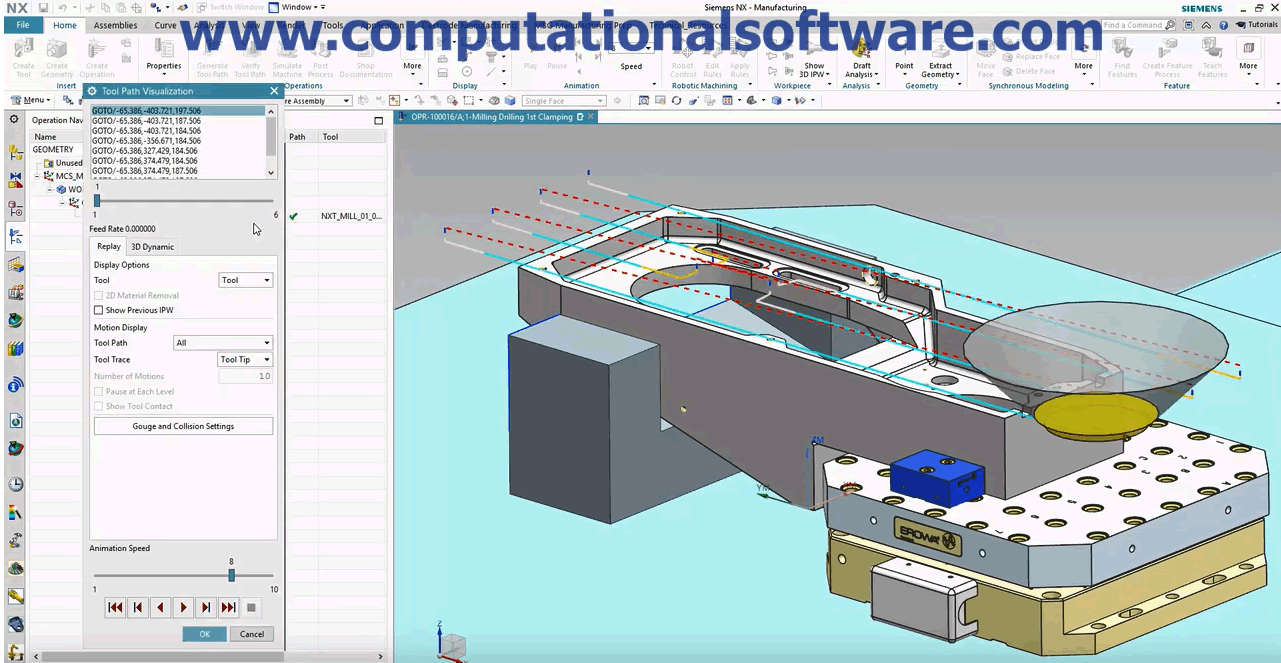Image resolution: width=1281 pixels, height=663 pixels.
Task: Open the Tutorials link icon
Action: [1257, 25]
